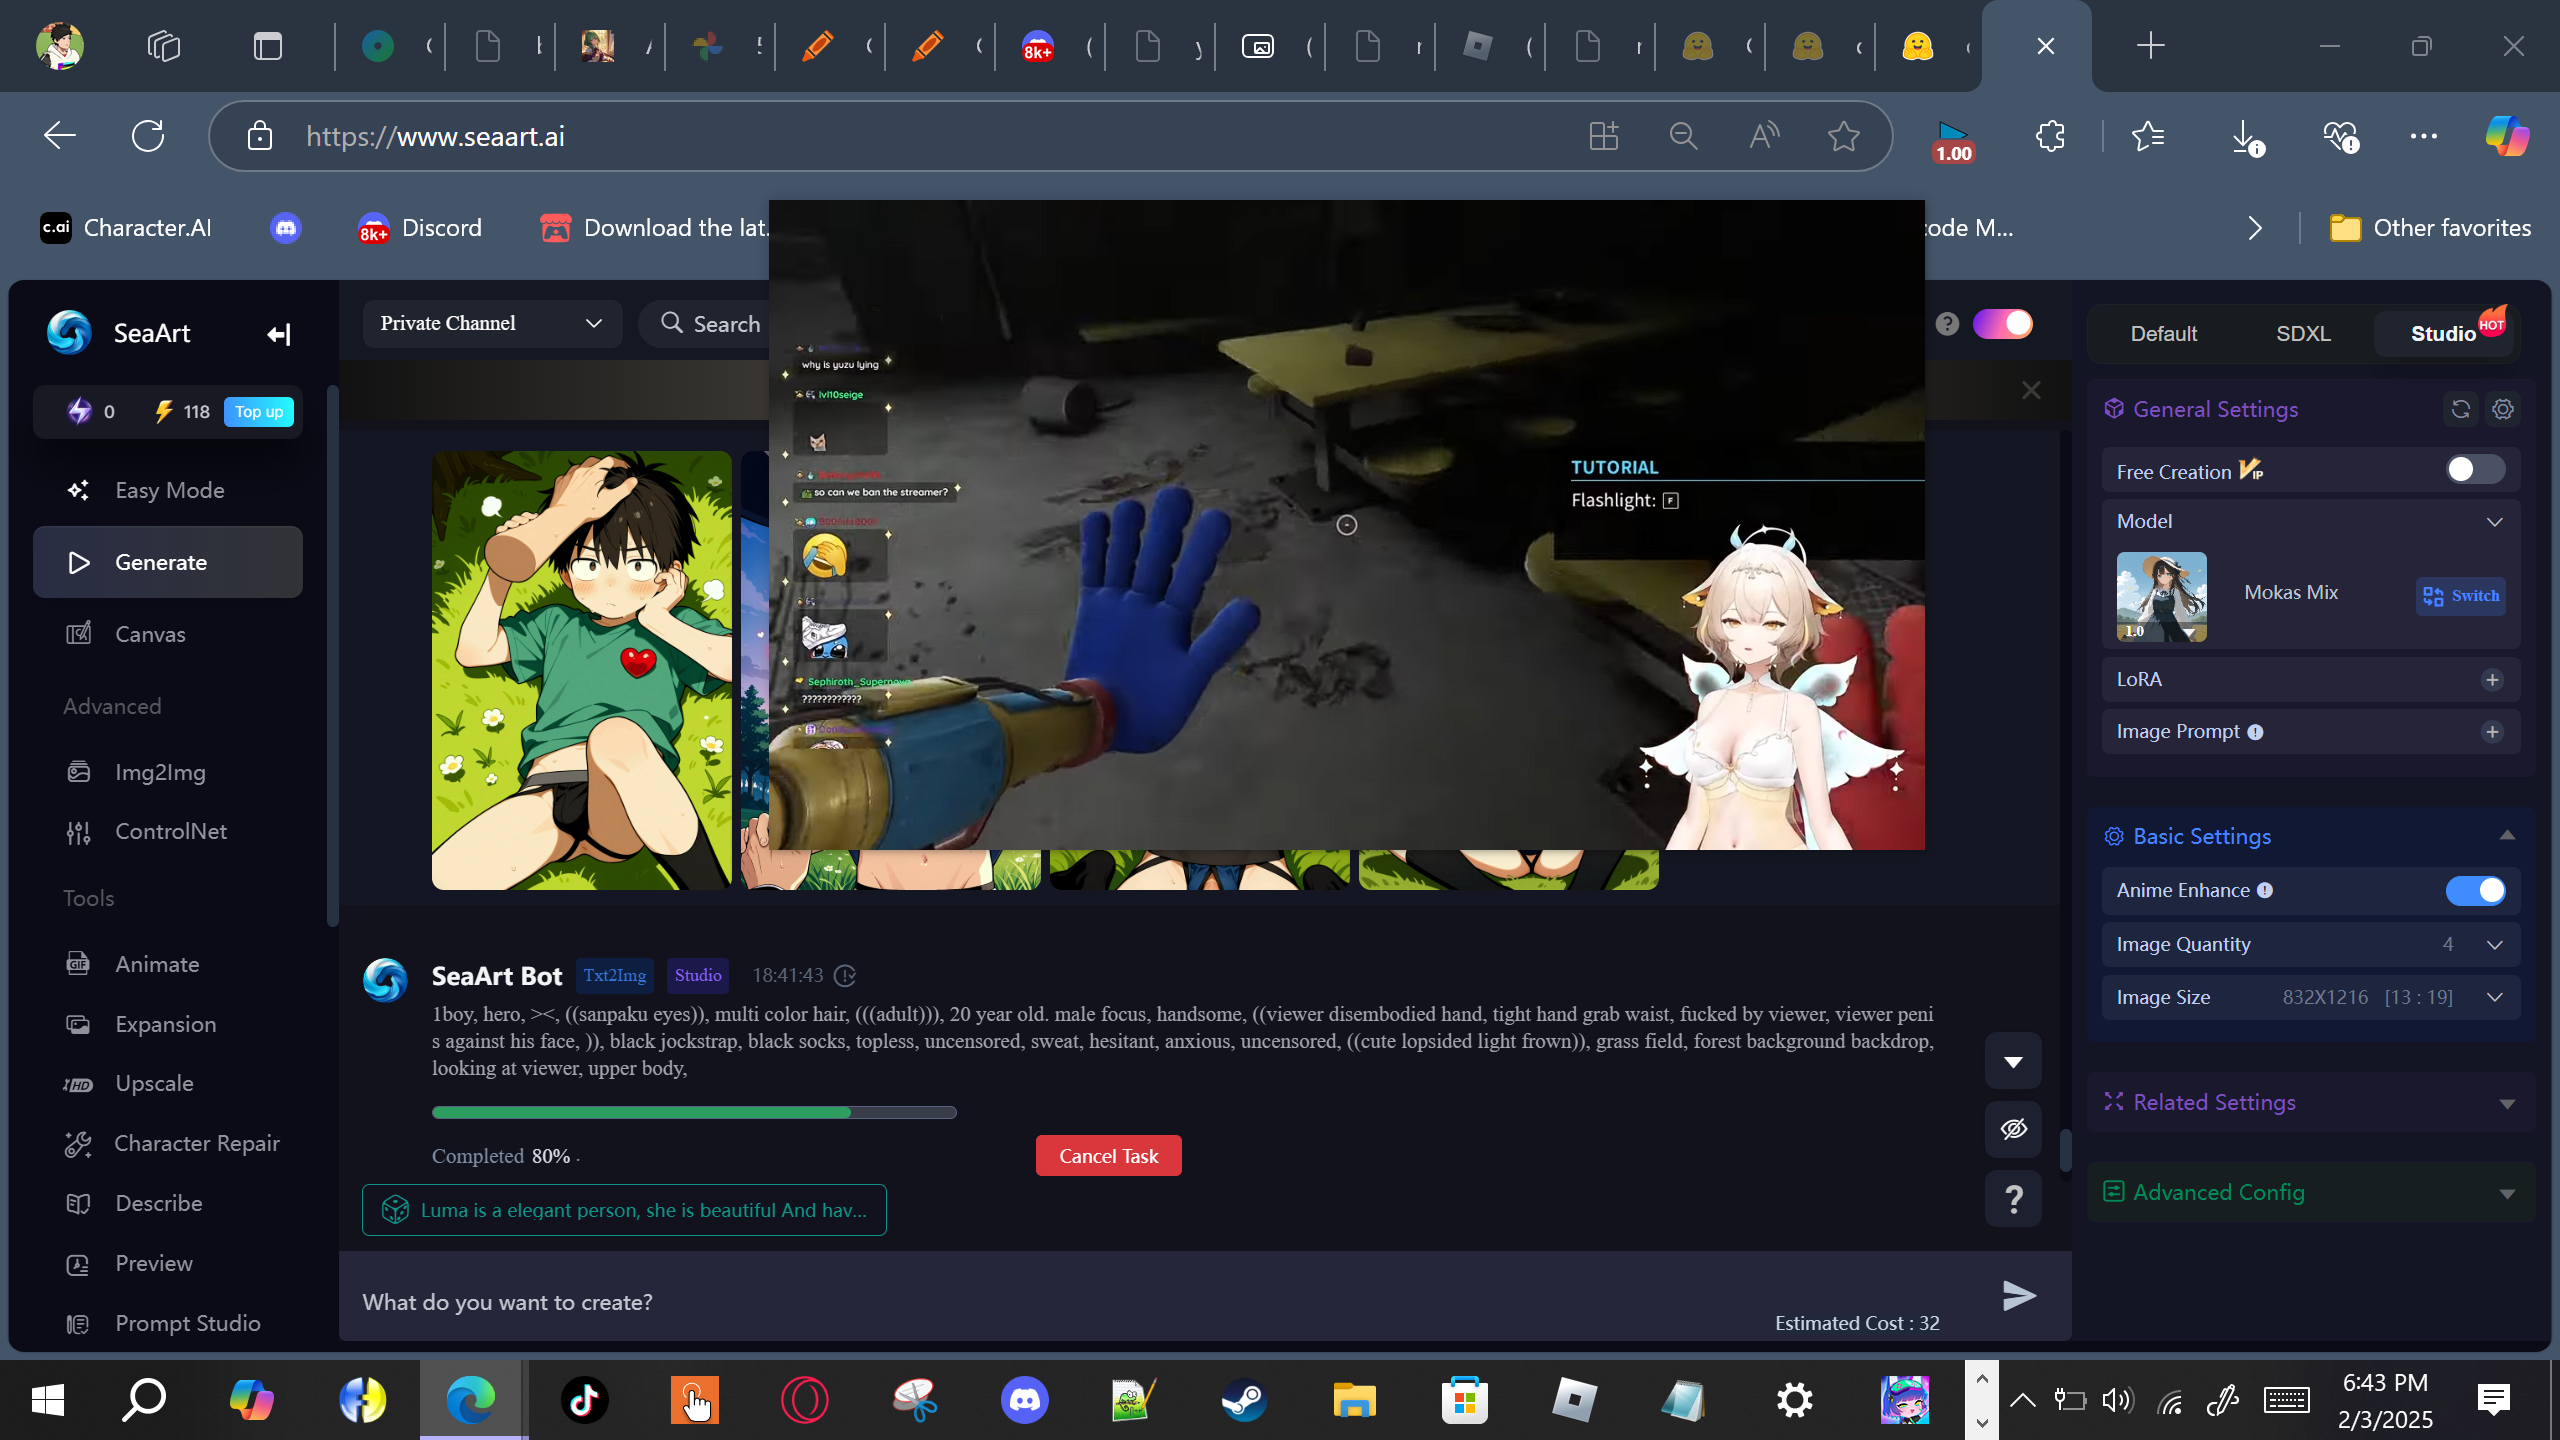Open General Settings gear icon

[x=2503, y=409]
